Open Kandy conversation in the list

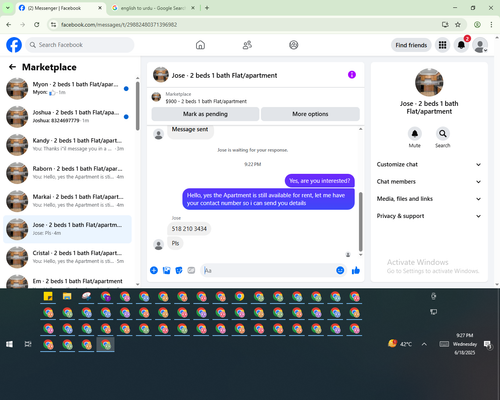coord(68,145)
